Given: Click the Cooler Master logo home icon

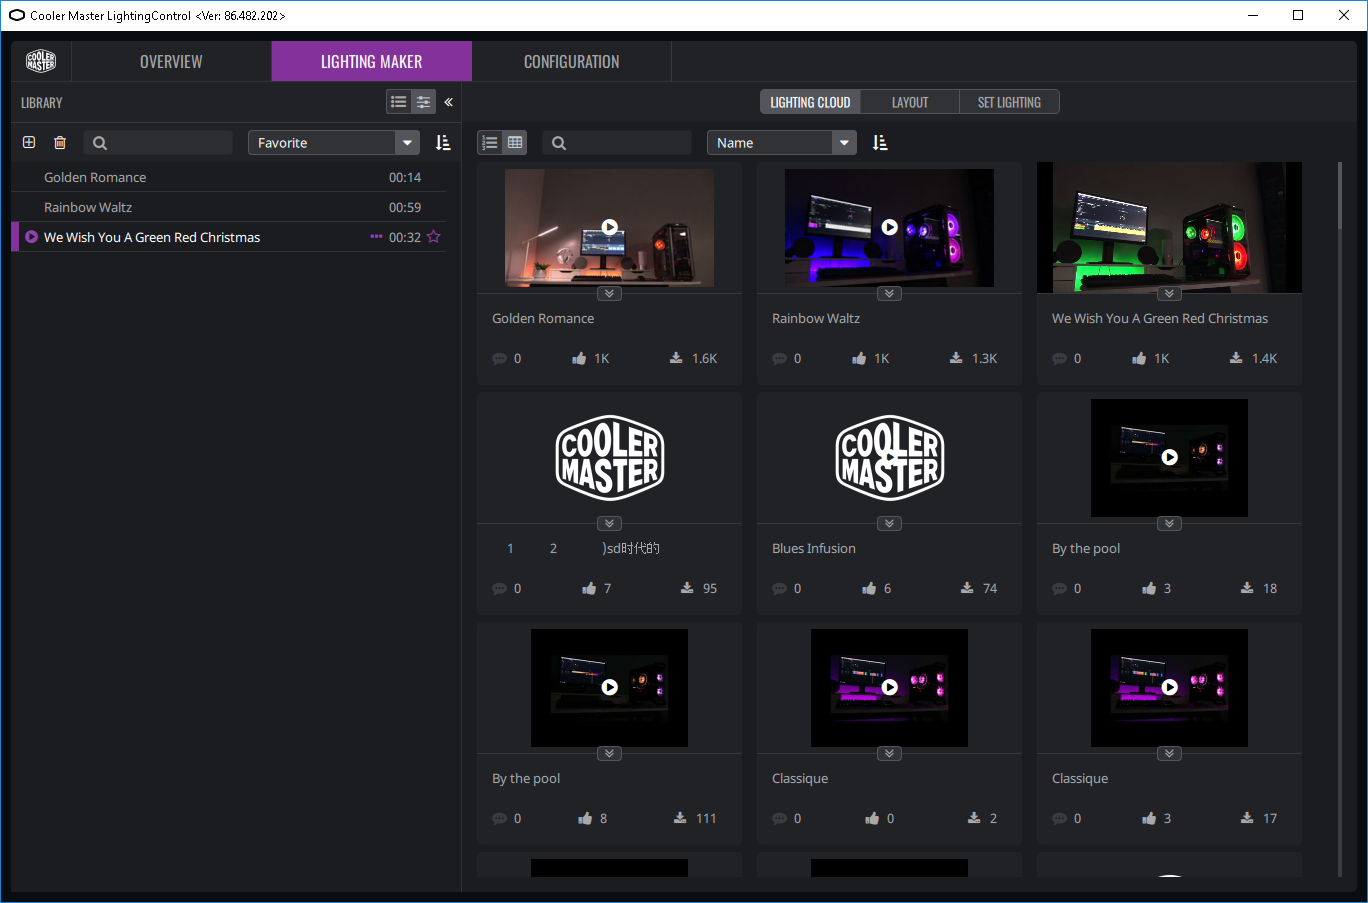Looking at the screenshot, I should [x=41, y=61].
